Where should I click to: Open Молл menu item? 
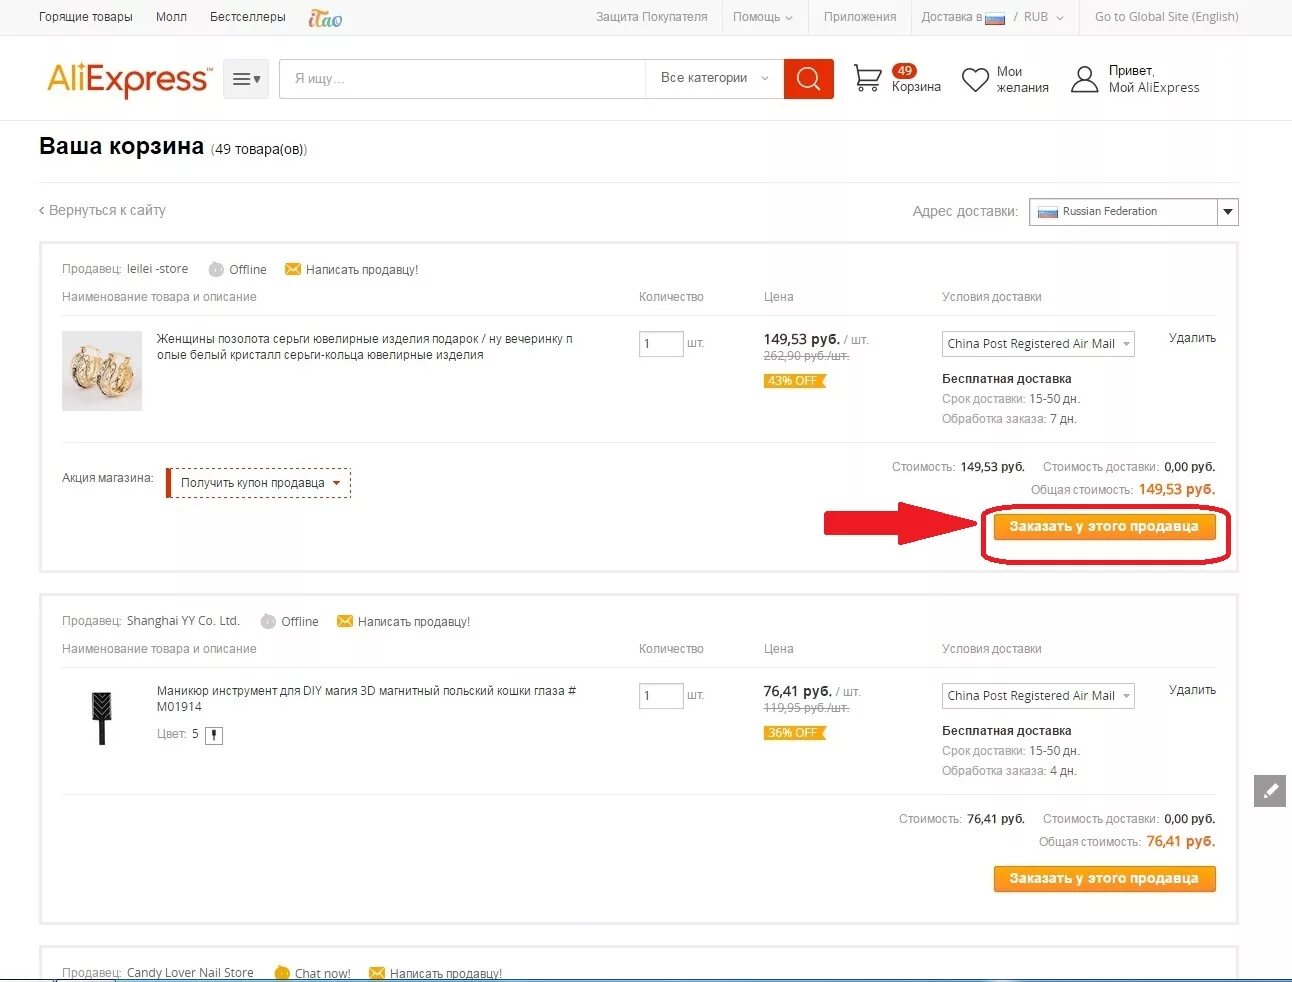click(171, 17)
